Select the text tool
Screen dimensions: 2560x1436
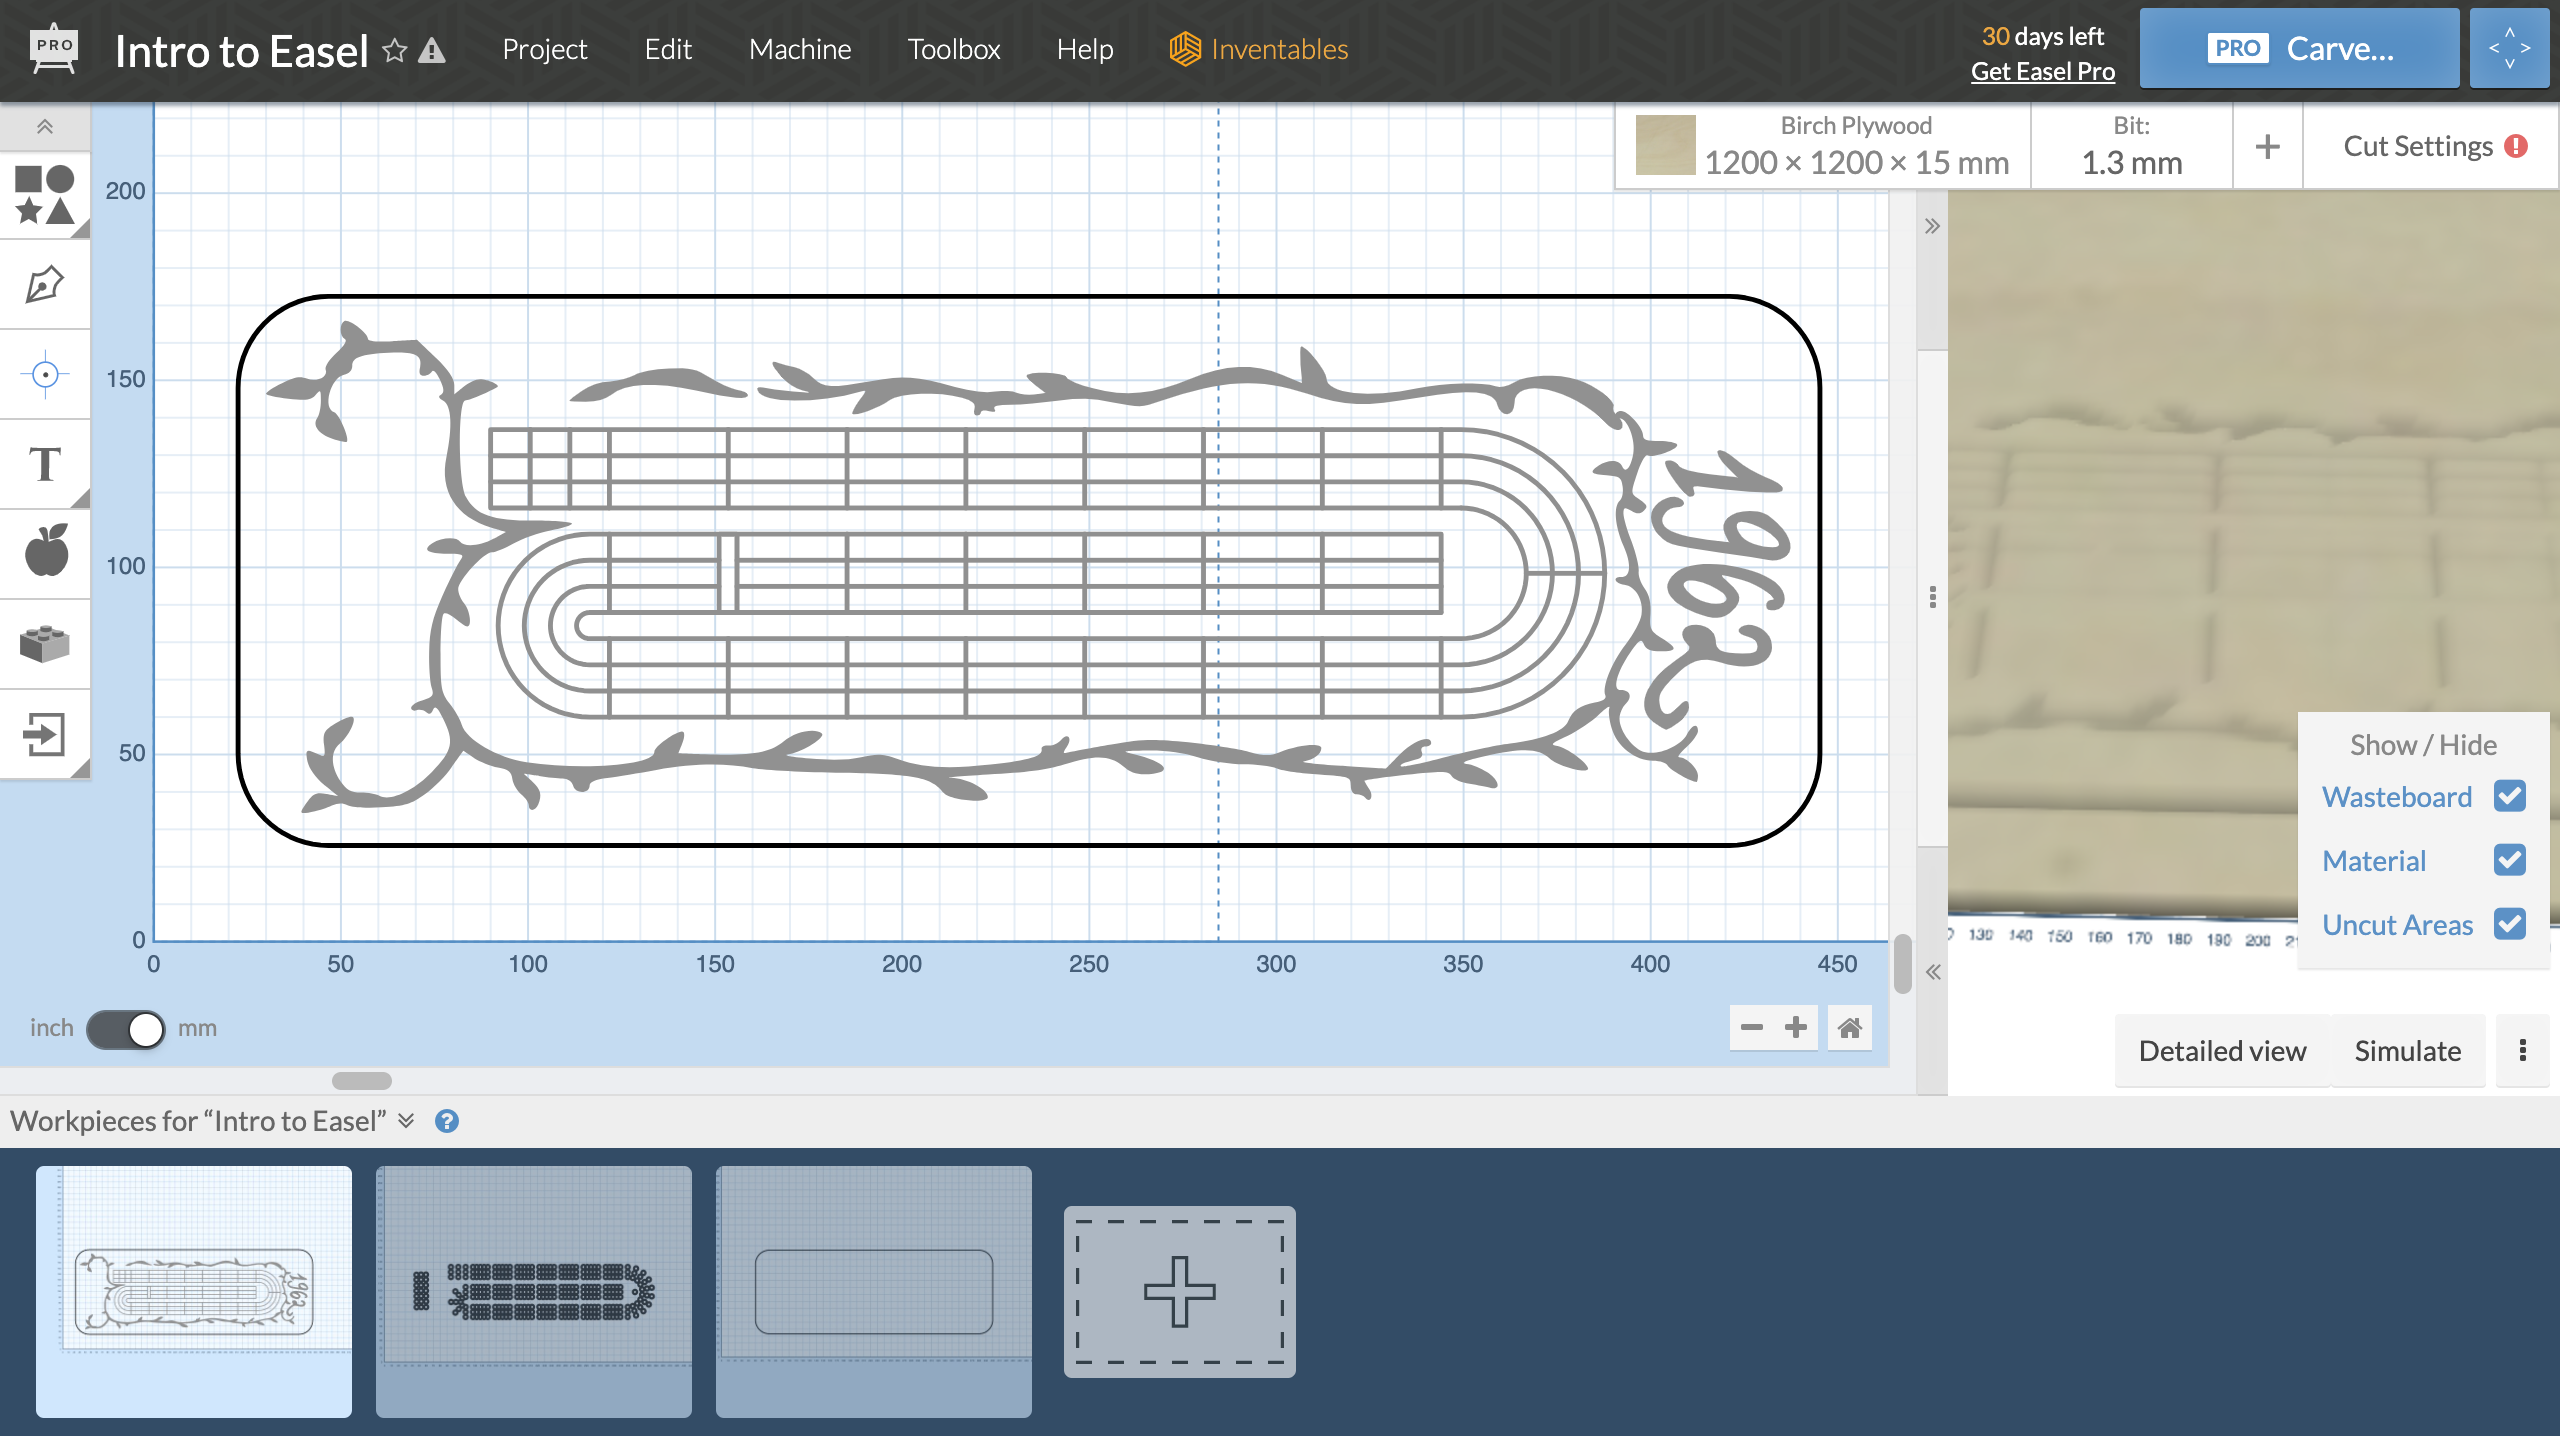(47, 462)
